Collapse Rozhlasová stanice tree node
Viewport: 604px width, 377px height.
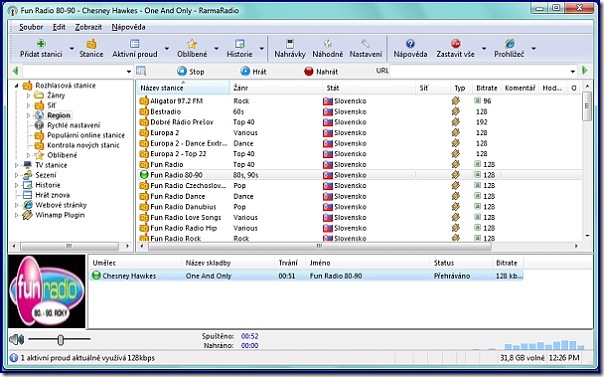coord(16,85)
